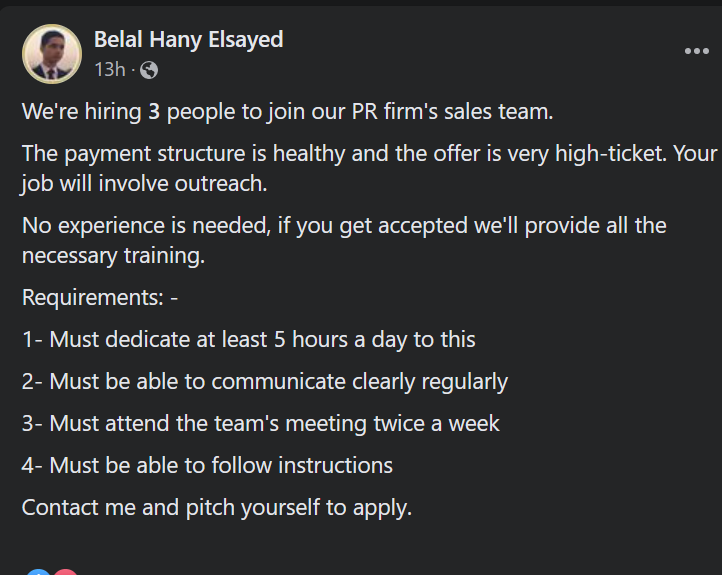Screen dimensions: 722x575
Task: Open the post options three-dot menu
Action: pos(696,52)
